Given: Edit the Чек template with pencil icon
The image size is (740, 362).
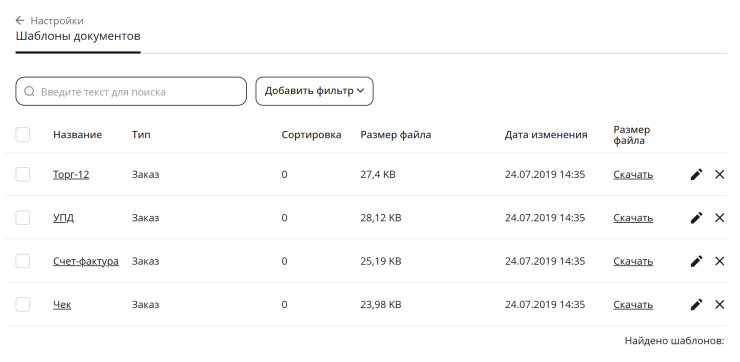Looking at the screenshot, I should point(696,305).
